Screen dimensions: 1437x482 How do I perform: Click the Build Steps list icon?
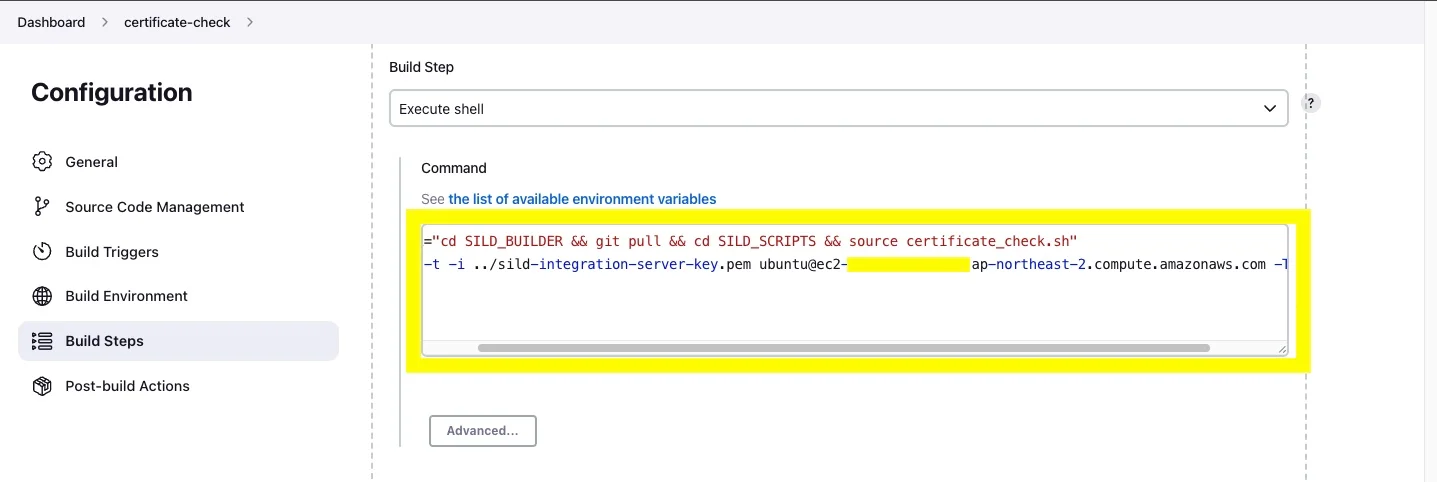click(42, 341)
